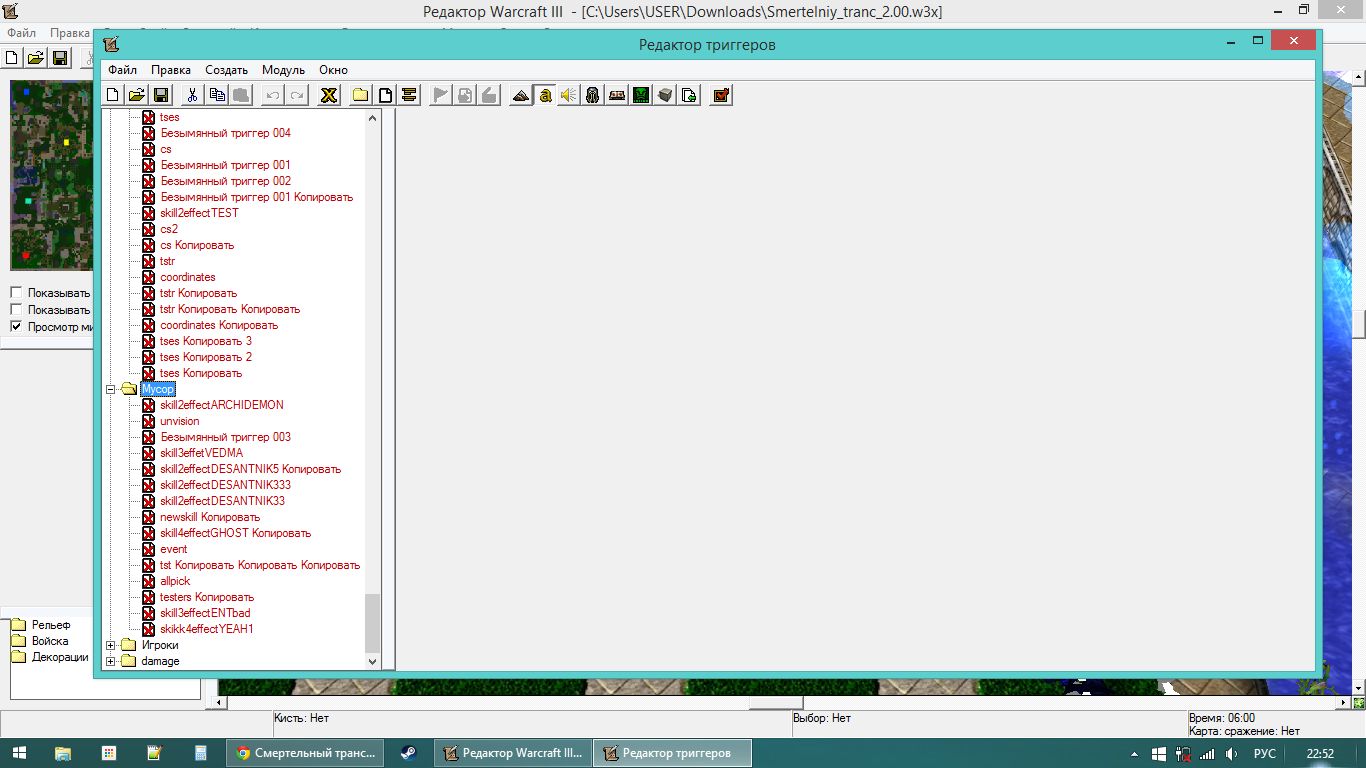Screen dimensions: 1366x768
Task: Select trigger skikk4effectYEAH1
Action: [x=206, y=629]
